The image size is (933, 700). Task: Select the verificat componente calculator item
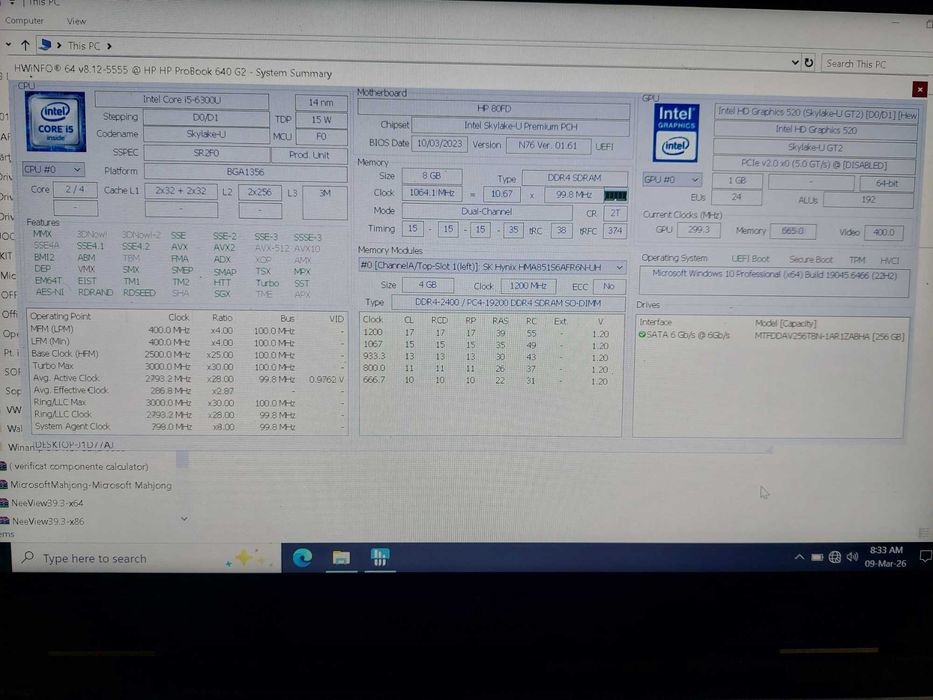(78, 467)
